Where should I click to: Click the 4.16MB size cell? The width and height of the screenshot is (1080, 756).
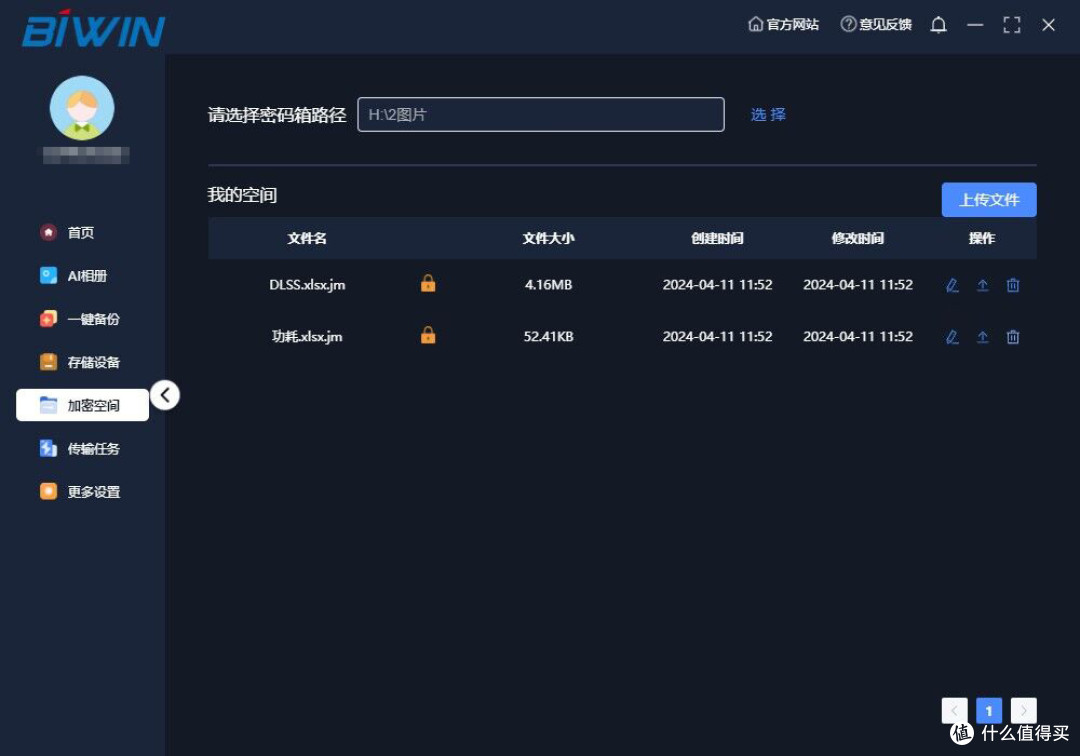548,285
